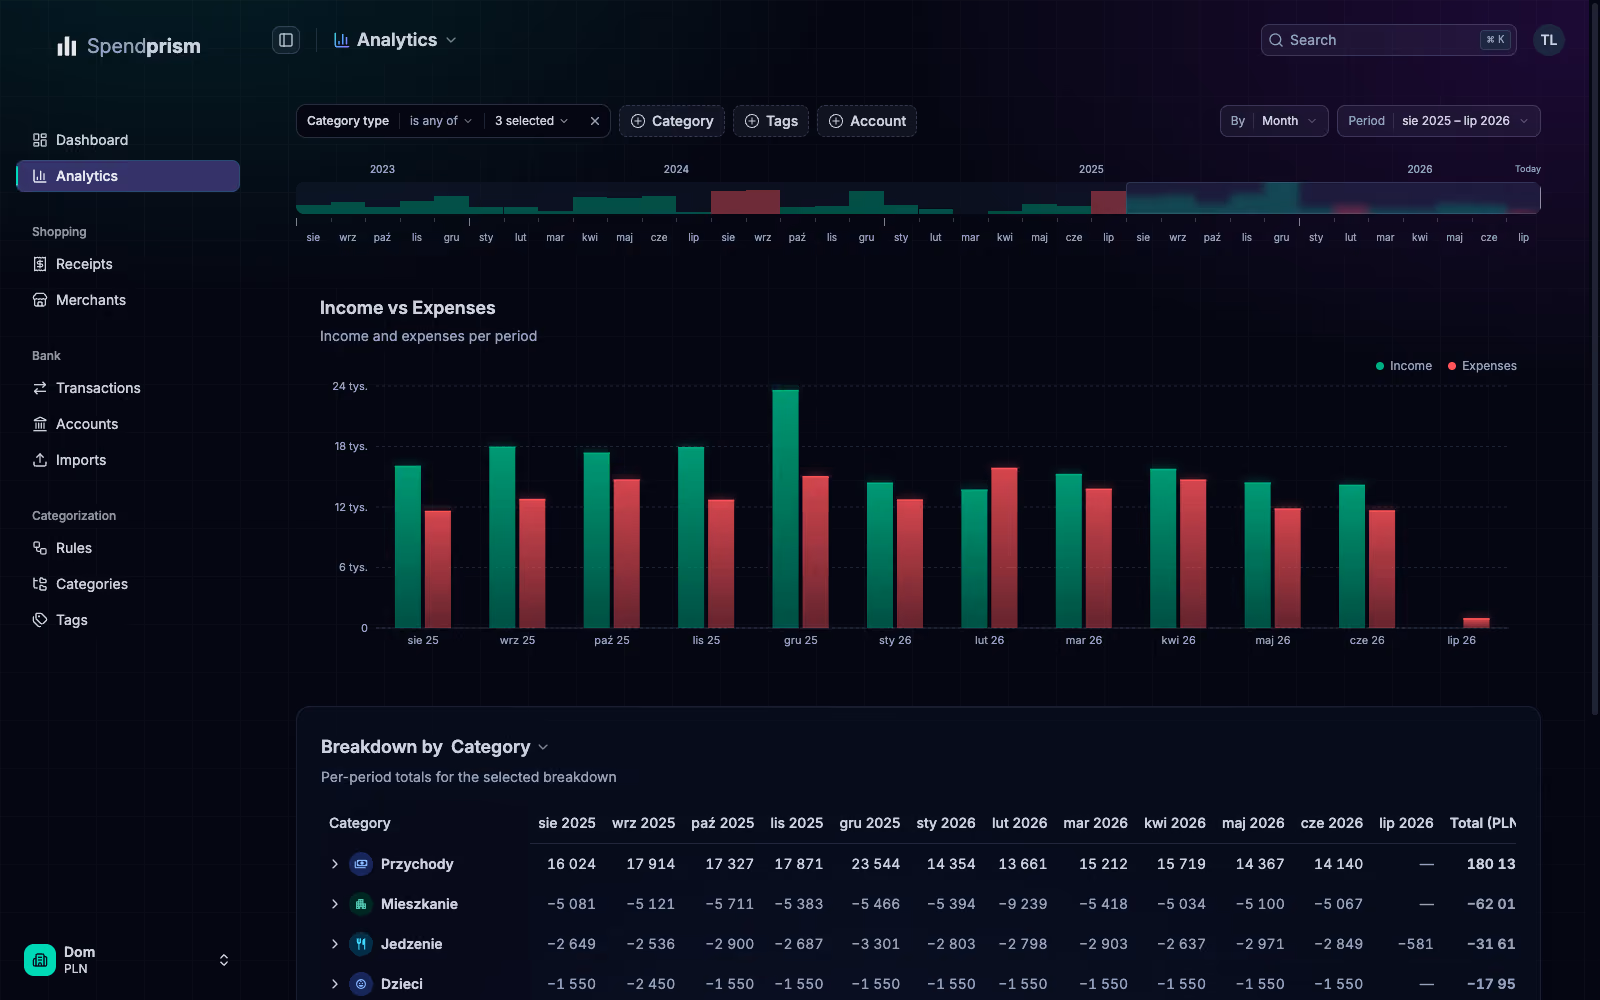Click the 2024 year marker on timeline
Screen dimensions: 1600x1000
click(x=676, y=169)
